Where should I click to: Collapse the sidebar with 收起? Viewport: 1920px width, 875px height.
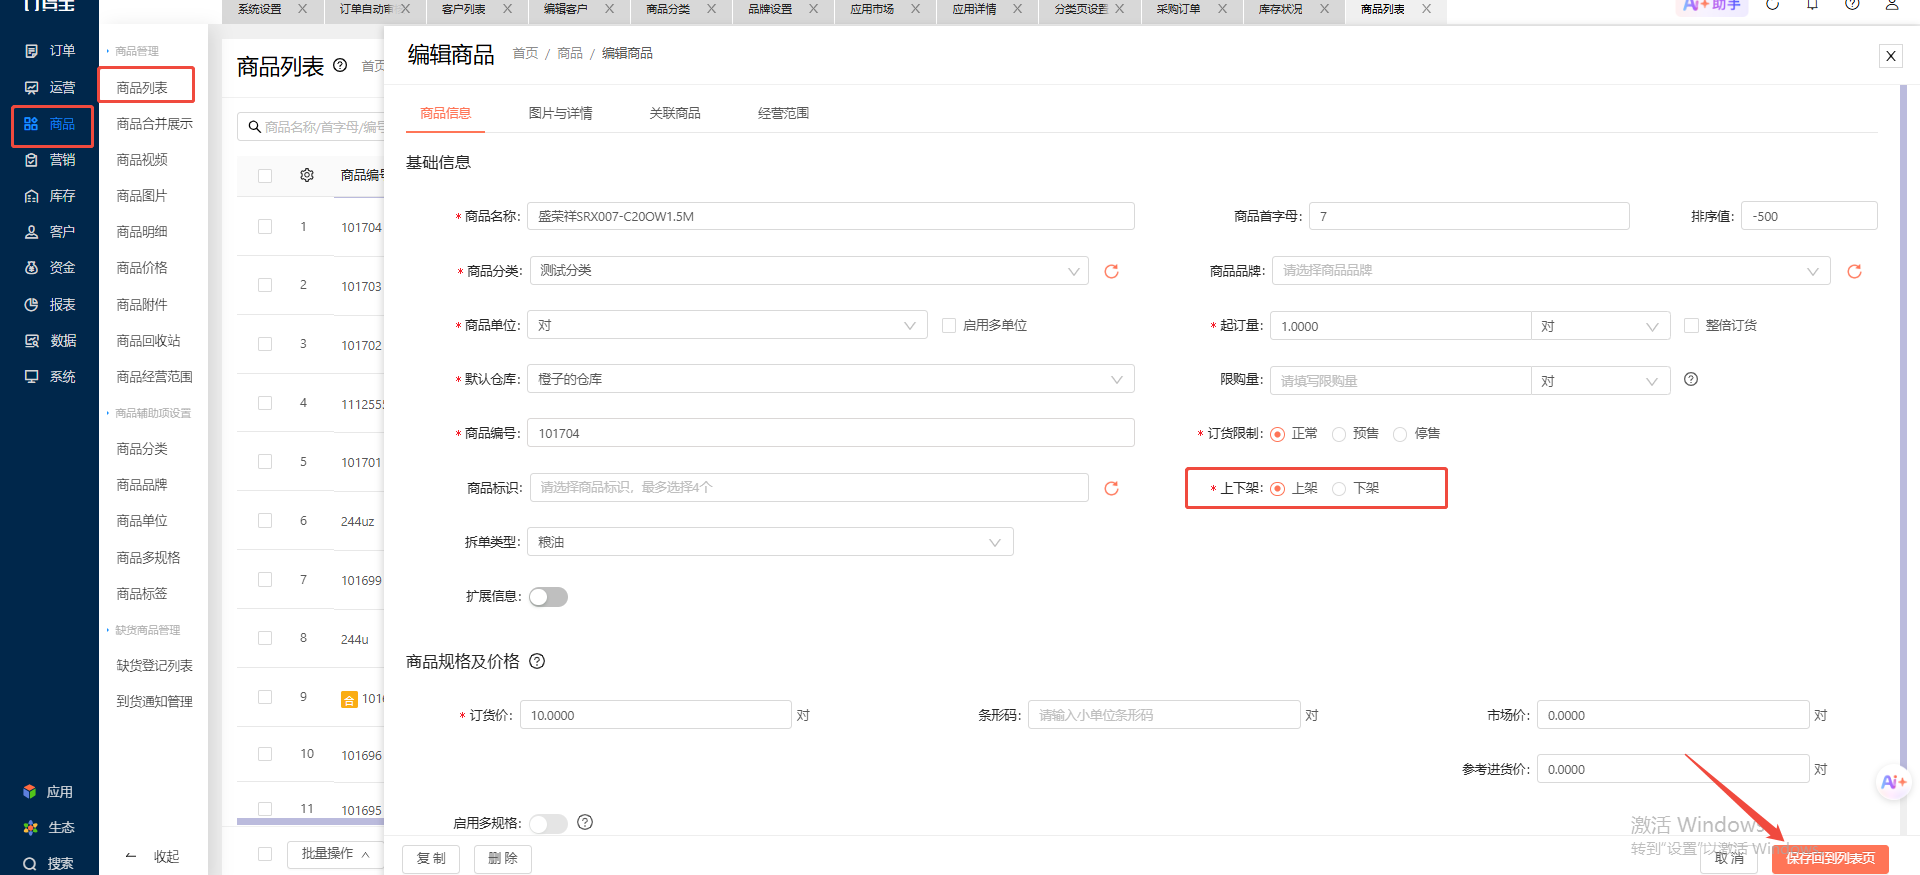click(153, 856)
